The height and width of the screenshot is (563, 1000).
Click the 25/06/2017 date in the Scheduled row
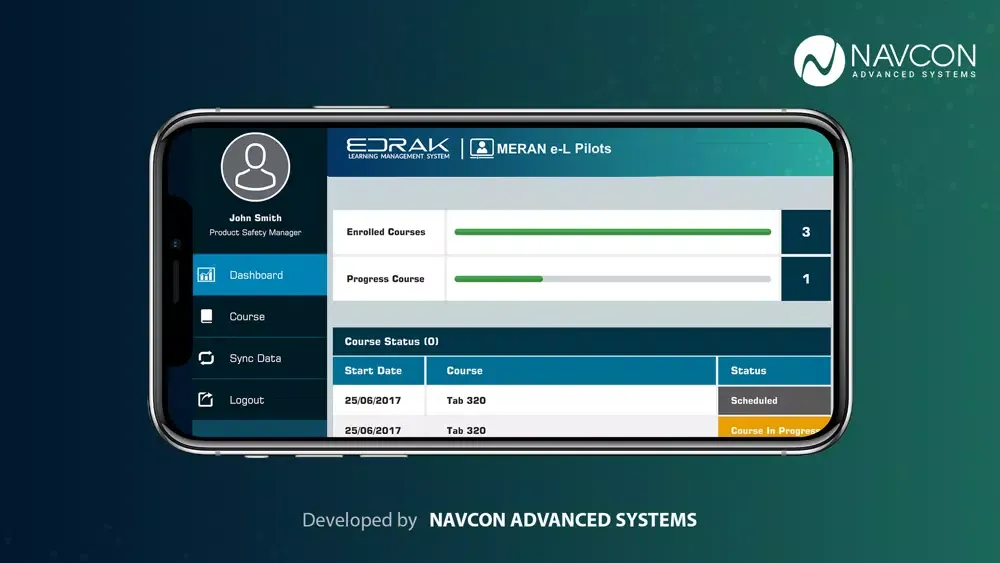pos(372,400)
